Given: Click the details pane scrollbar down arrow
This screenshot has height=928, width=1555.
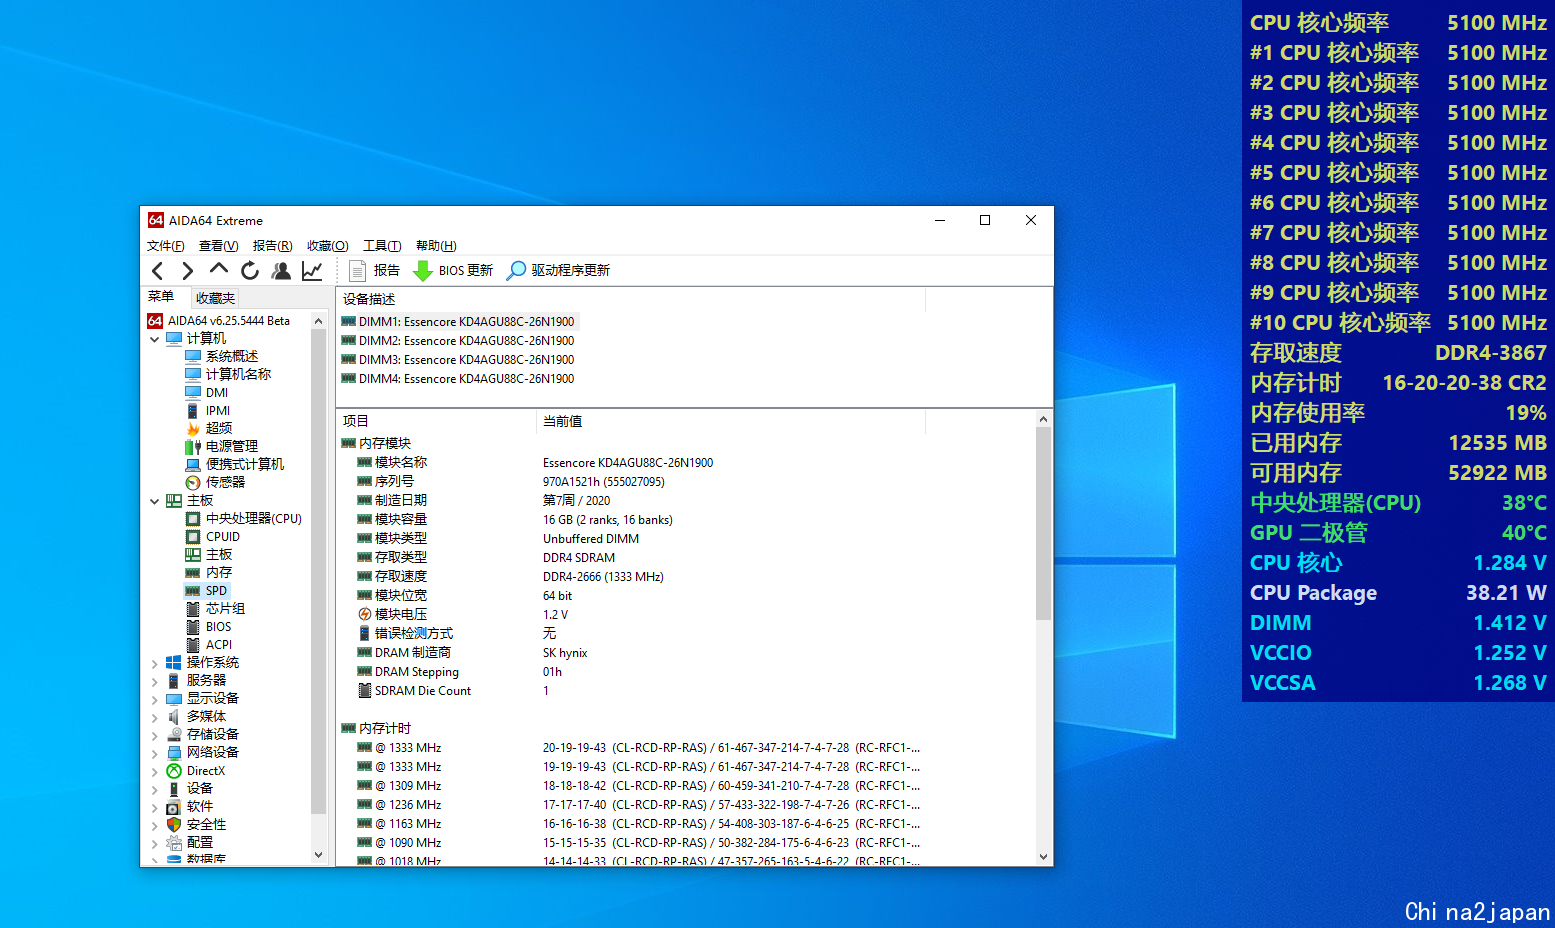Looking at the screenshot, I should coord(1044,857).
